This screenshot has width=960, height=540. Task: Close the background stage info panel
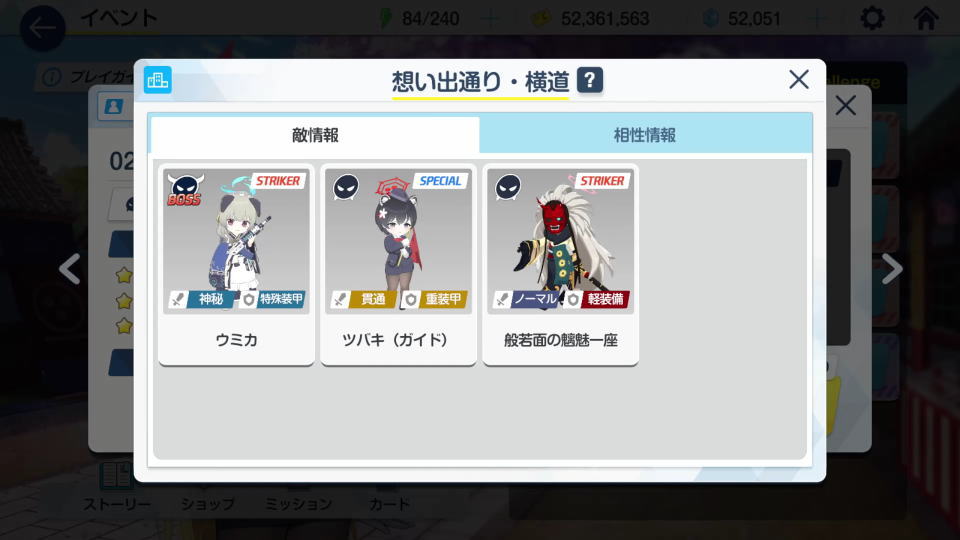point(846,106)
